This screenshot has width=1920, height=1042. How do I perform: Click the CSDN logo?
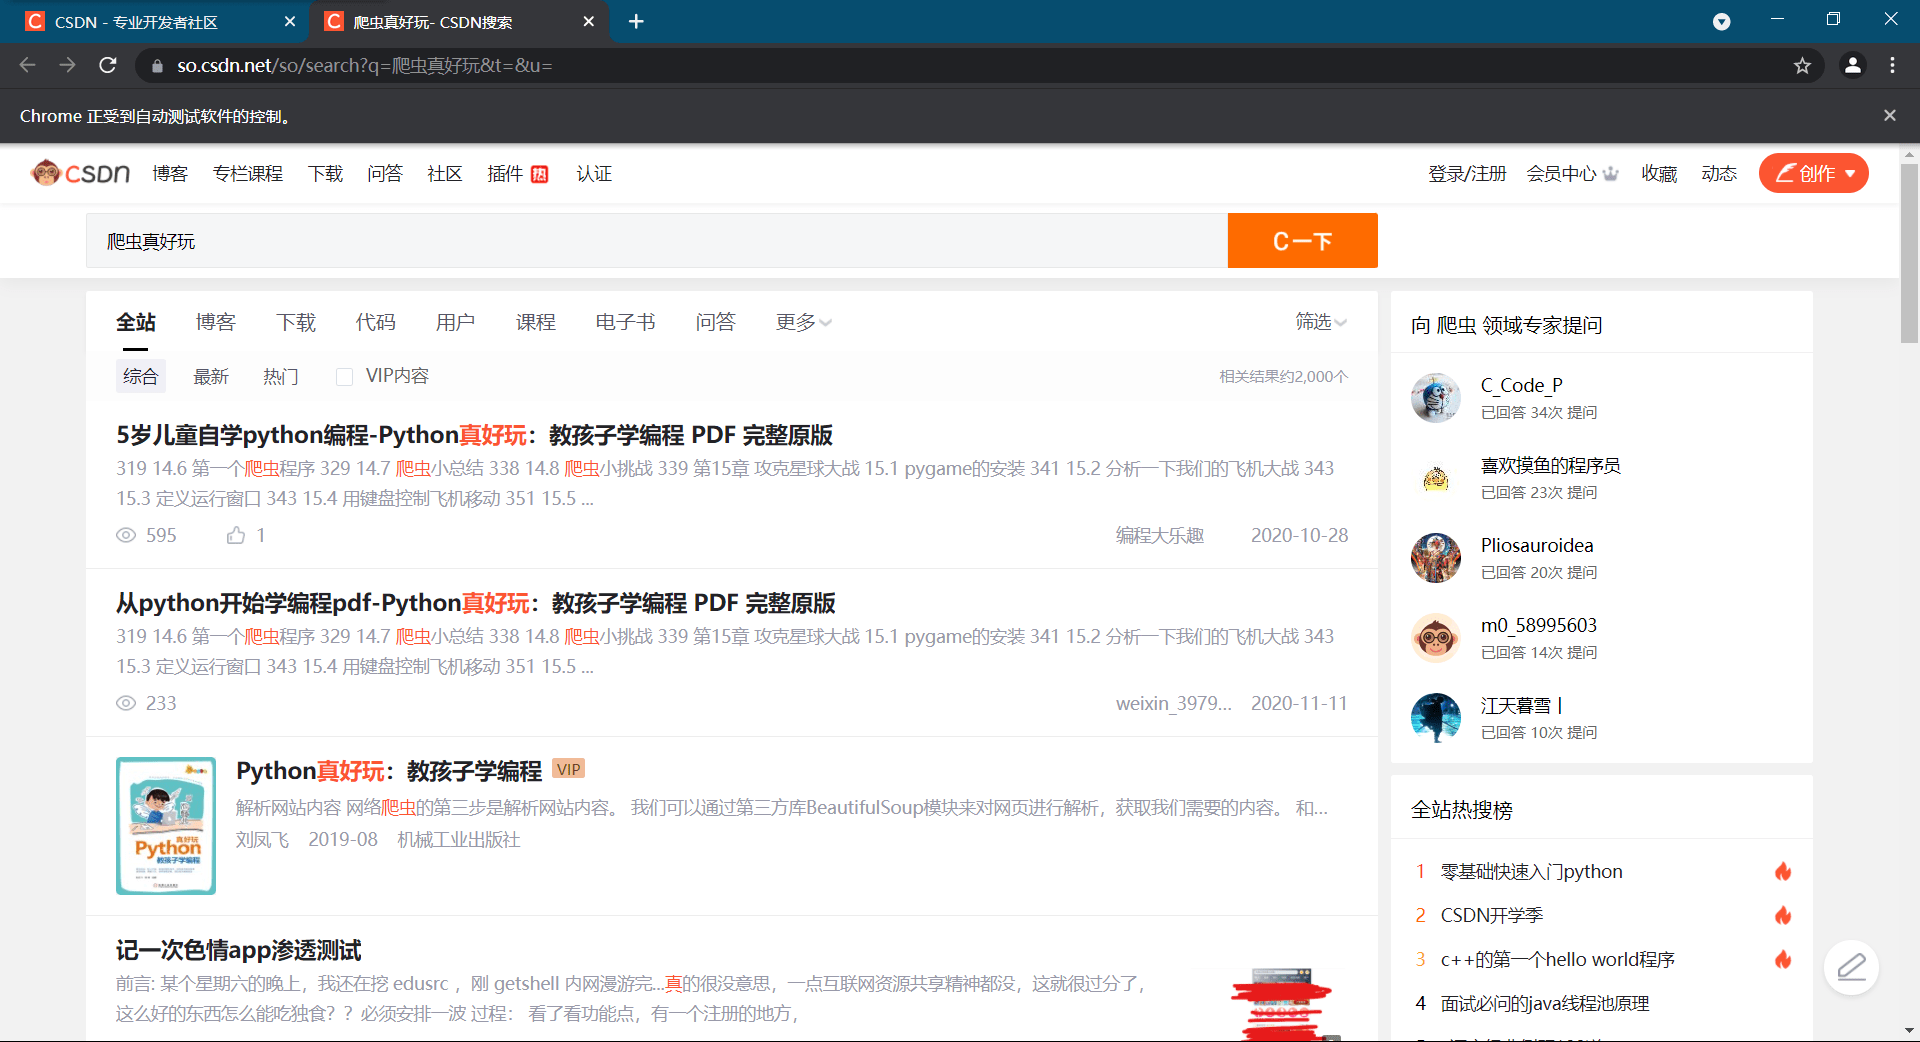[x=80, y=173]
